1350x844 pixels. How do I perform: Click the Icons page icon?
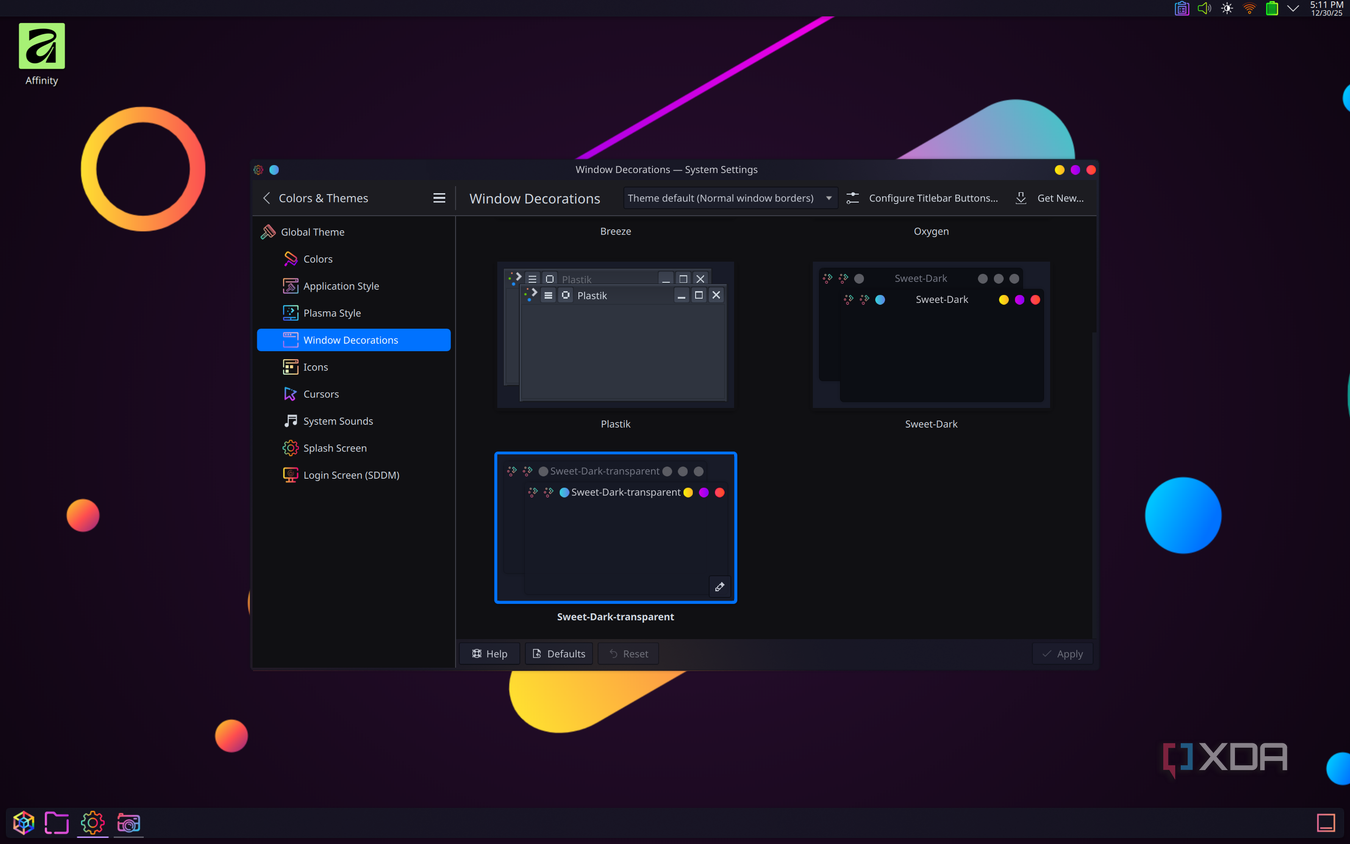(290, 367)
